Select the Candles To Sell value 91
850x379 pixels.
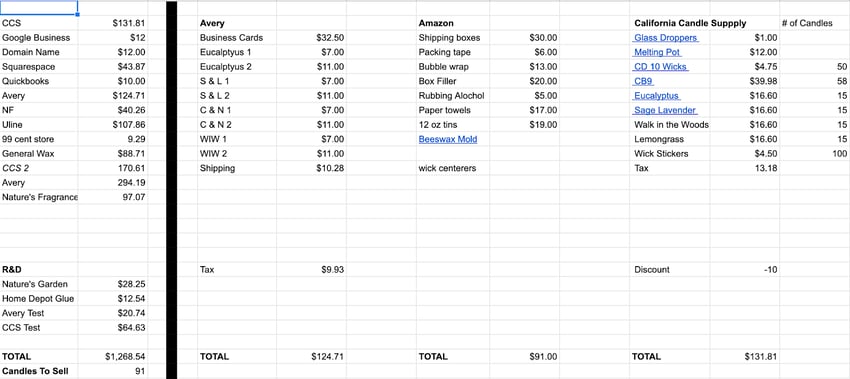click(113, 371)
